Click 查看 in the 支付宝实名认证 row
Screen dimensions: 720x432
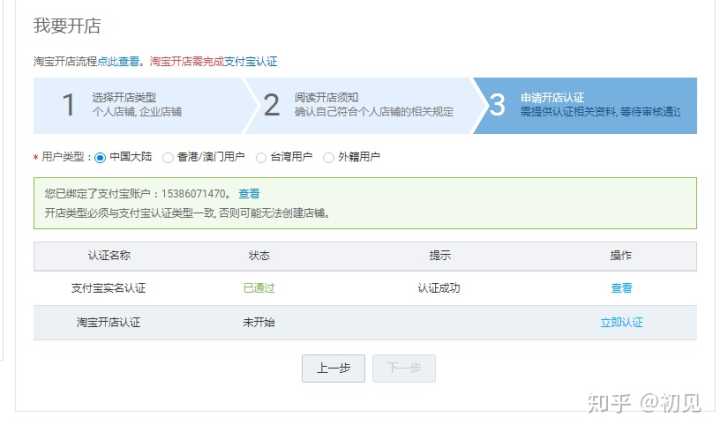pyautogui.click(x=621, y=288)
